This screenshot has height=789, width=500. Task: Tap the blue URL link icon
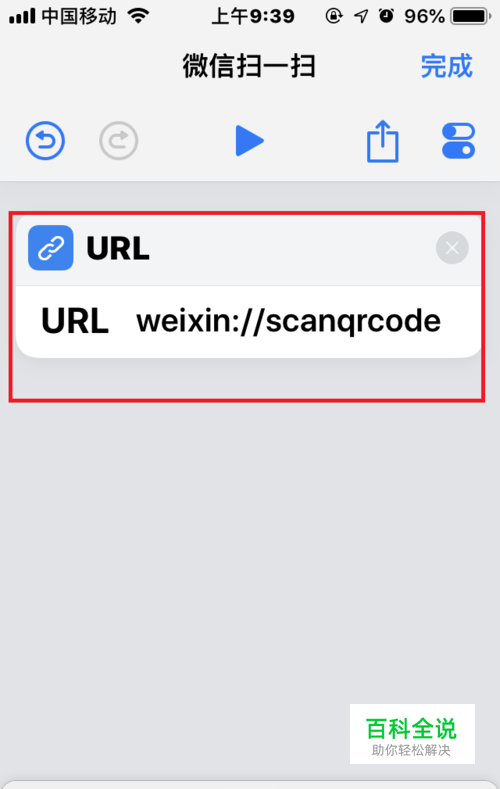point(51,248)
